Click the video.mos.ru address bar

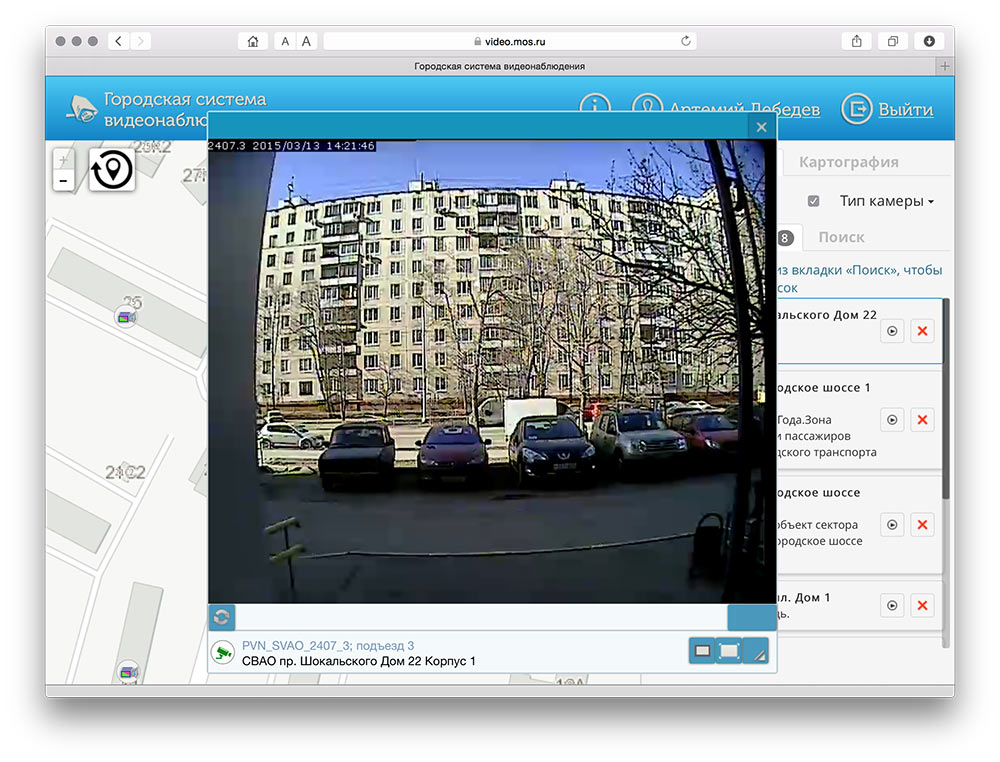pos(510,41)
